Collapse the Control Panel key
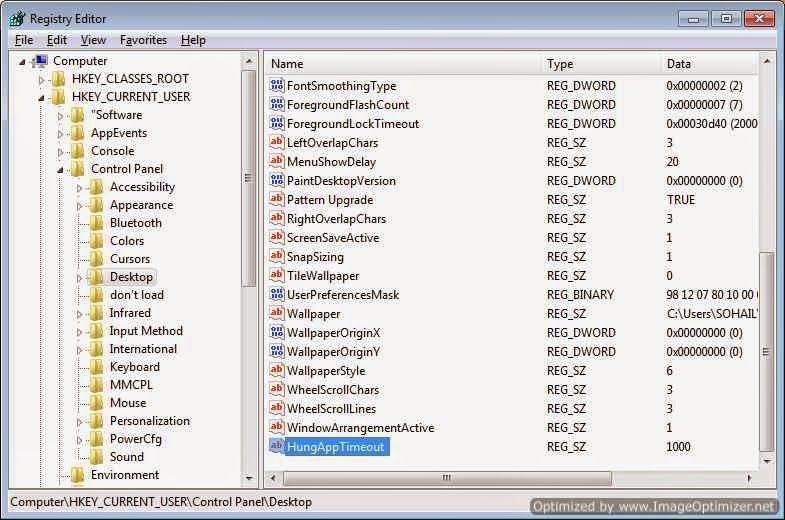Screen dimensions: 785x520 pyautogui.click(x=61, y=170)
